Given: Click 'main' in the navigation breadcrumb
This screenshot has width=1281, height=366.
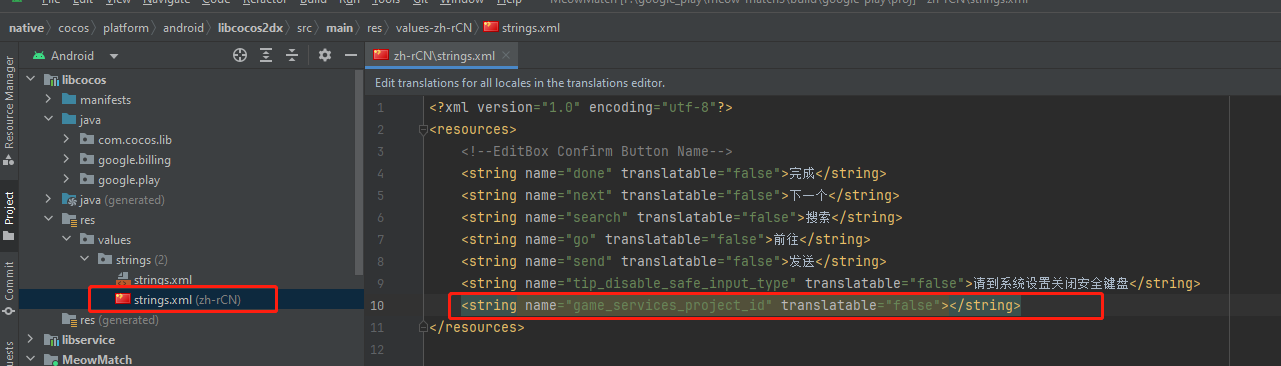Looking at the screenshot, I should click(x=340, y=27).
